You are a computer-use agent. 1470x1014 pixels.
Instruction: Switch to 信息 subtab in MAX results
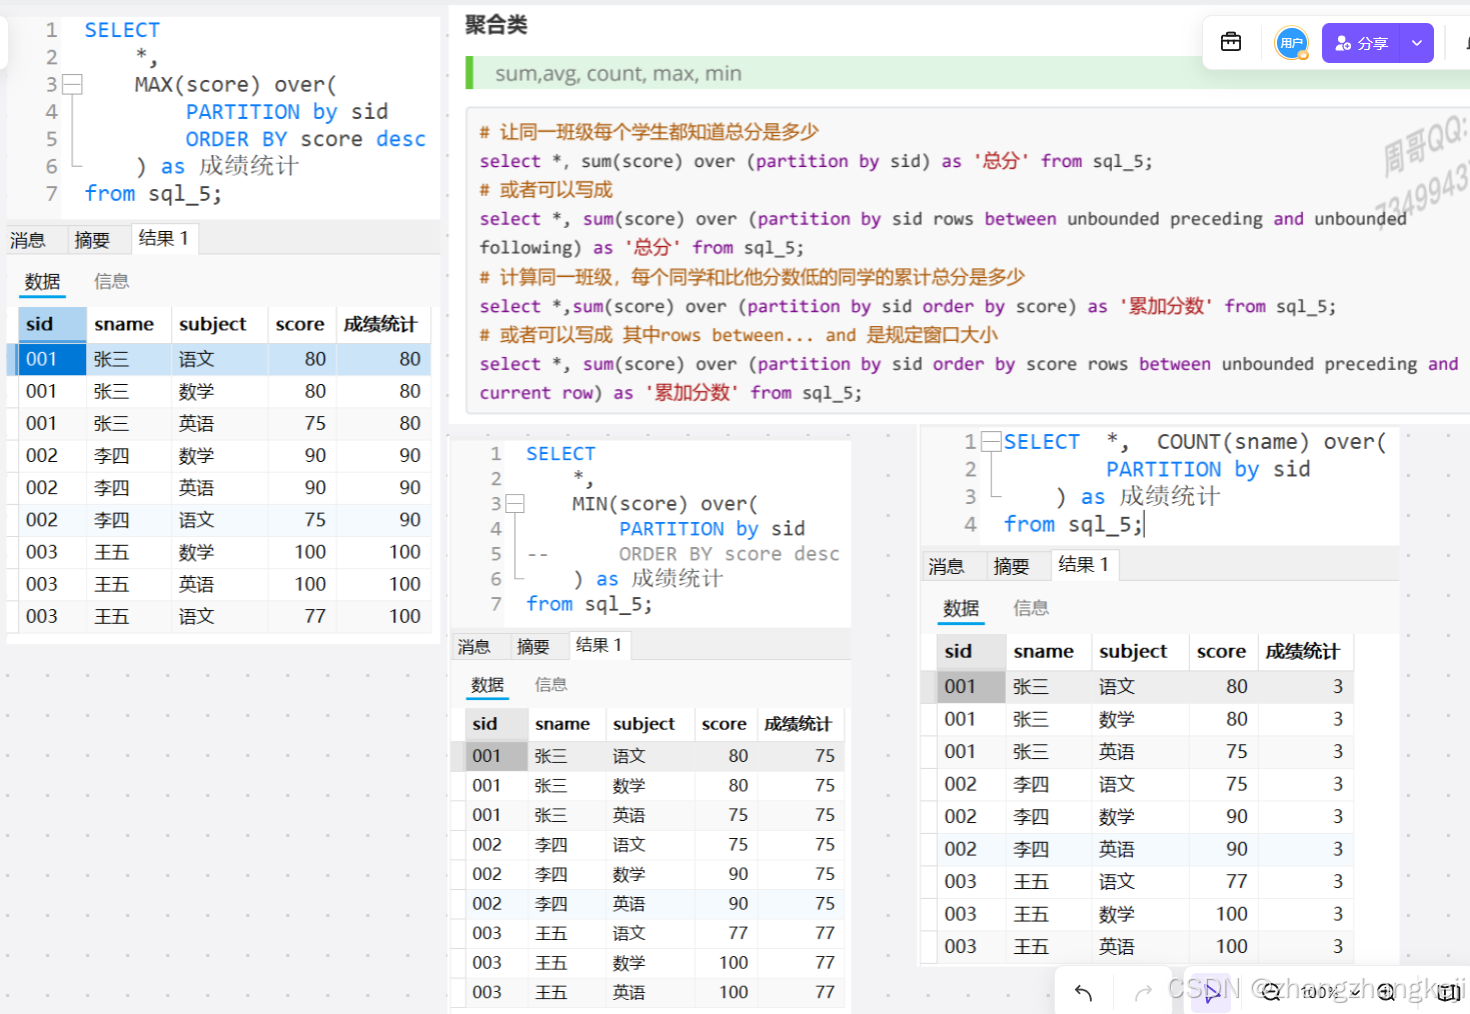(x=111, y=282)
